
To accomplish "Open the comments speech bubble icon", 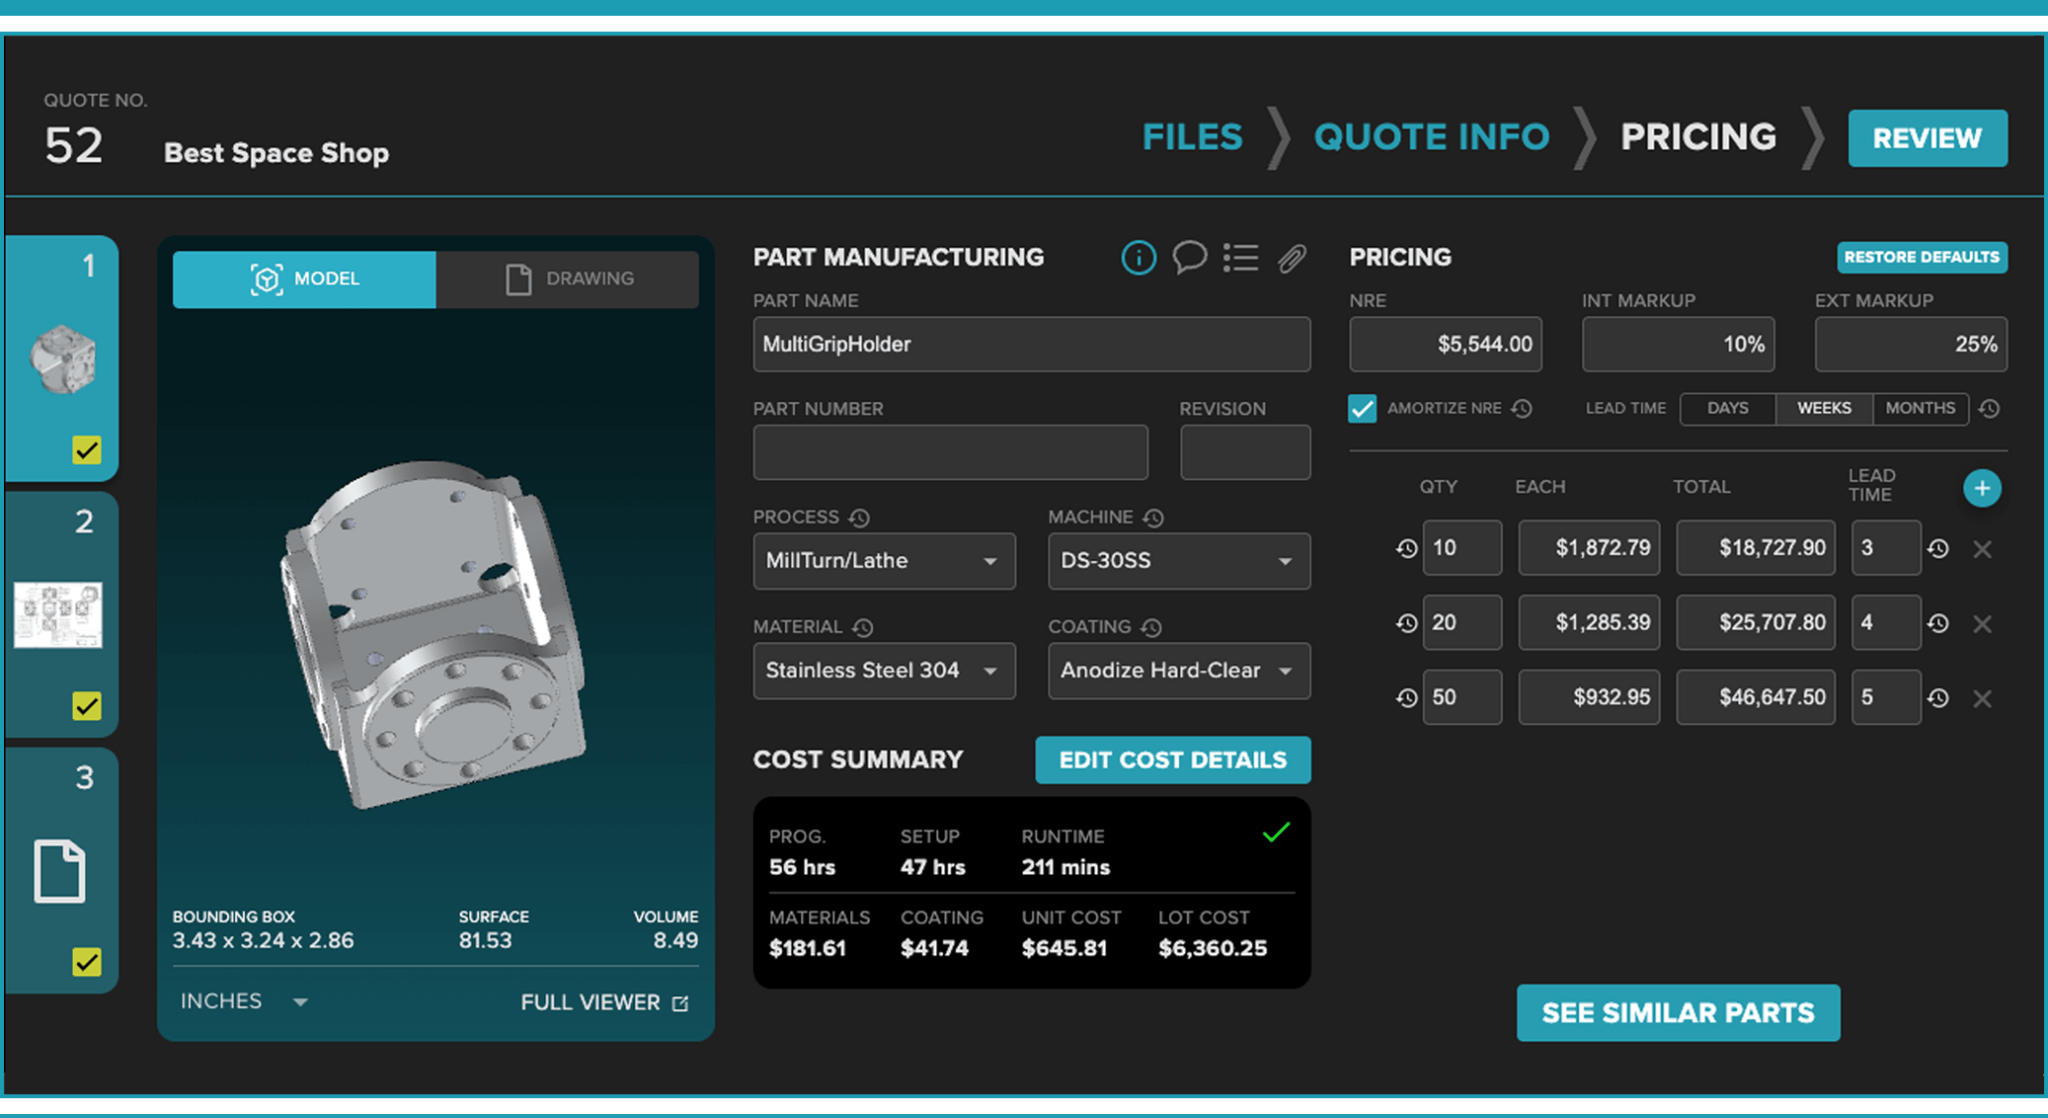I will (x=1189, y=258).
